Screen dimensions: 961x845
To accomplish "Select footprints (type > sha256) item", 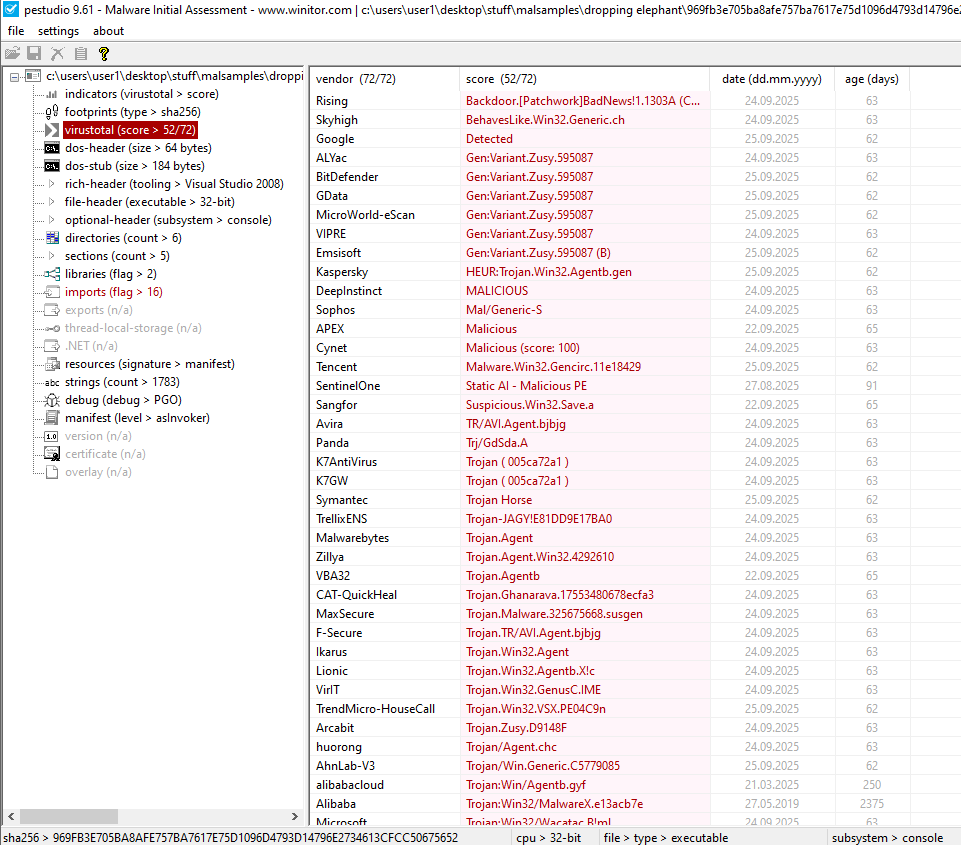I will click(132, 112).
